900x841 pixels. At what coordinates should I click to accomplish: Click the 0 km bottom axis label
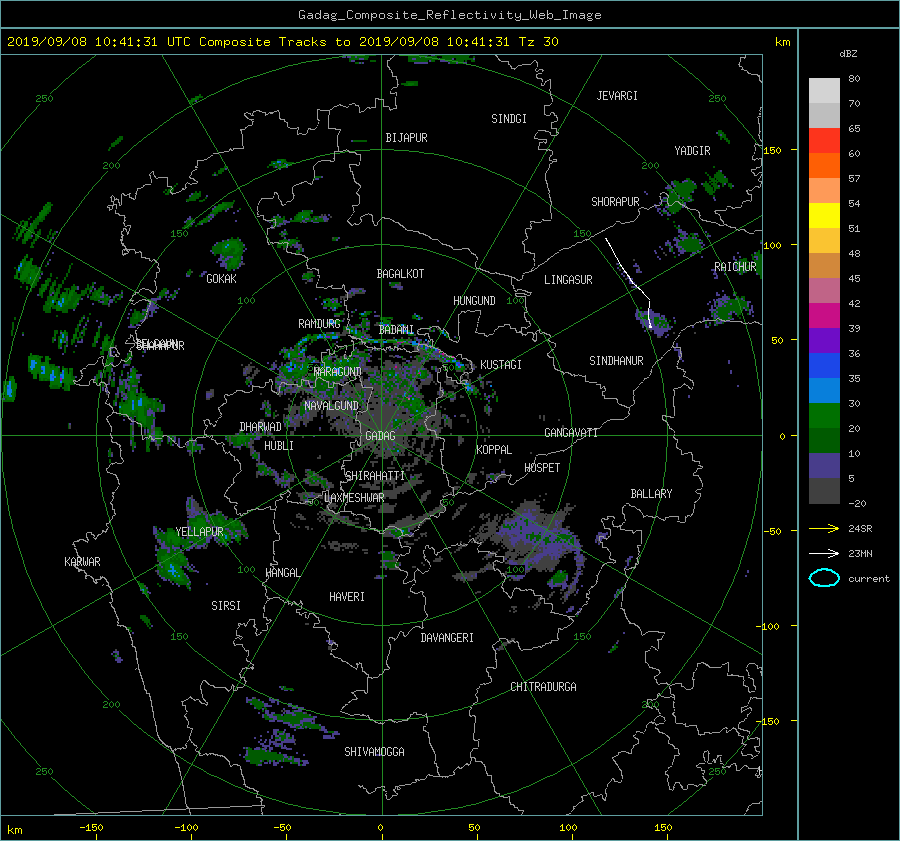(381, 828)
